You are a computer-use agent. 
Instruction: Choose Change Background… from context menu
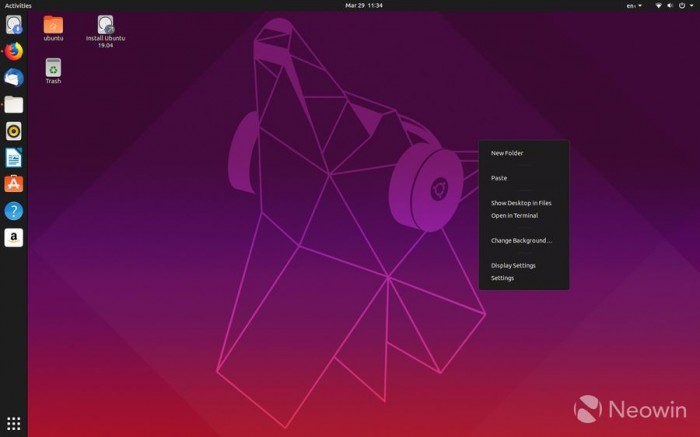pyautogui.click(x=524, y=241)
